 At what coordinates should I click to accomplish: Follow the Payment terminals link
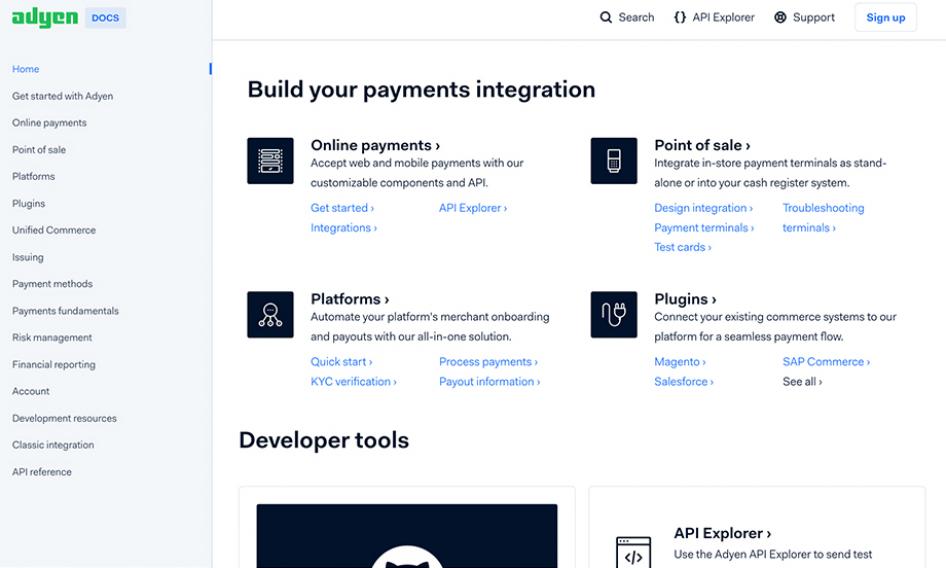[704, 228]
